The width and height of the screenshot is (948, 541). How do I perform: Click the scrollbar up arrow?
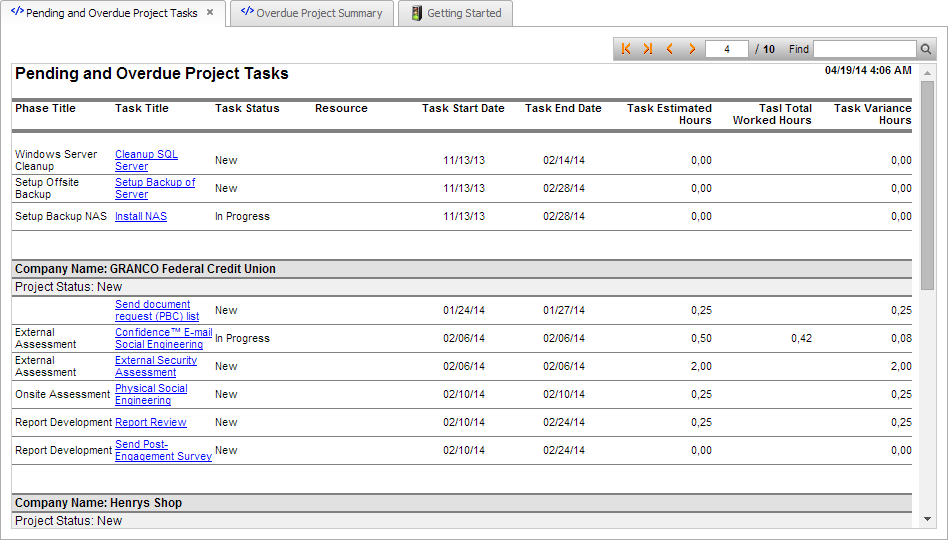[927, 73]
